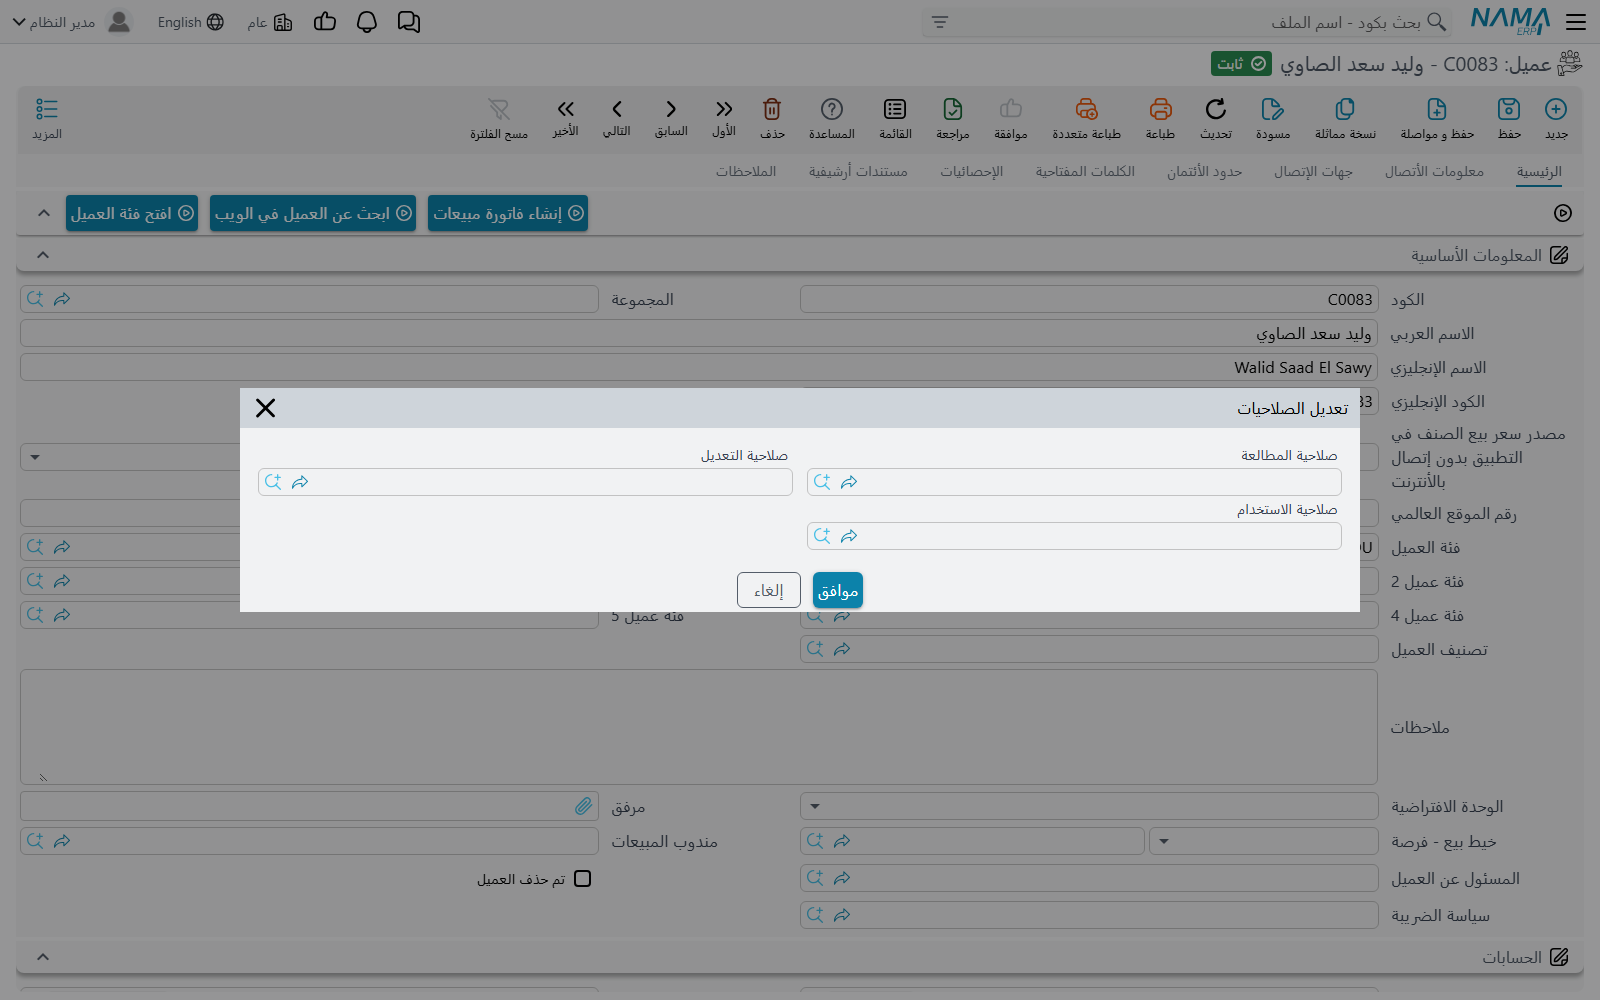Click افتح فئة العميل button

(132, 213)
